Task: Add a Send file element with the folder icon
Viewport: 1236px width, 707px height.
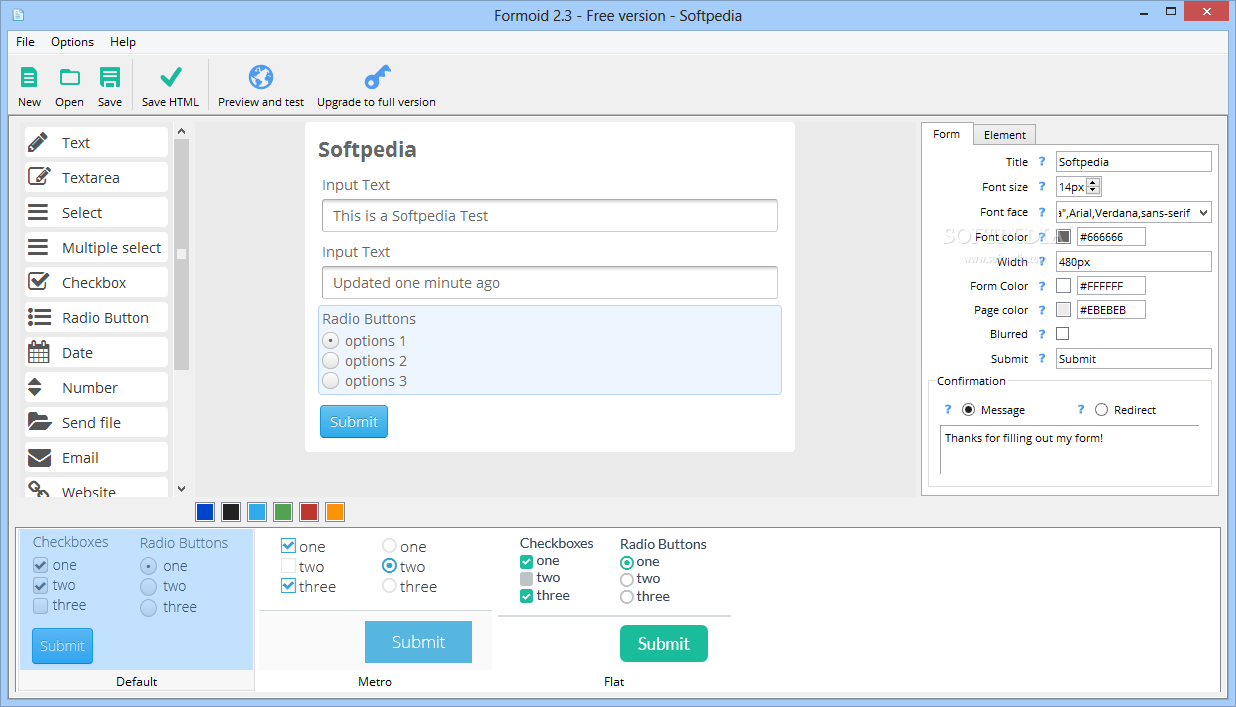Action: point(96,422)
